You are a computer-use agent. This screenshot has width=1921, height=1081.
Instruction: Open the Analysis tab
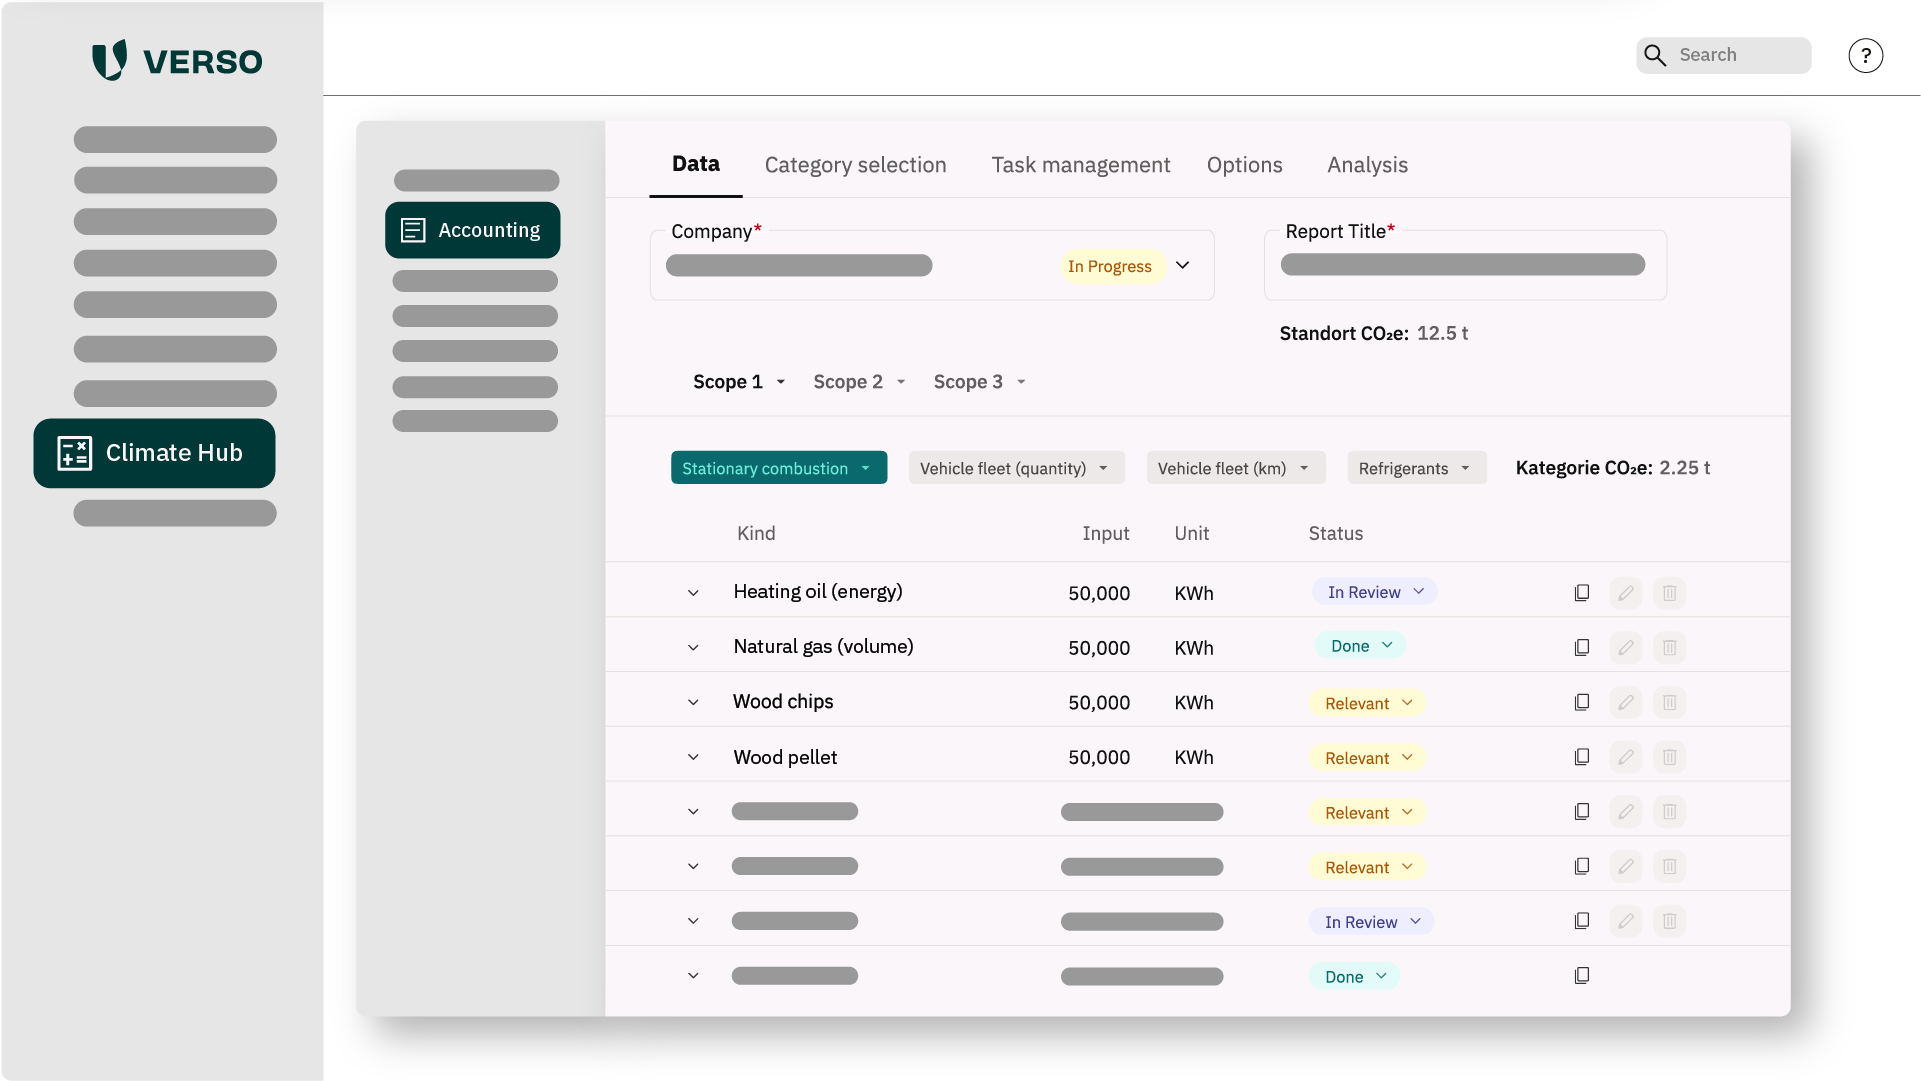1367,165
